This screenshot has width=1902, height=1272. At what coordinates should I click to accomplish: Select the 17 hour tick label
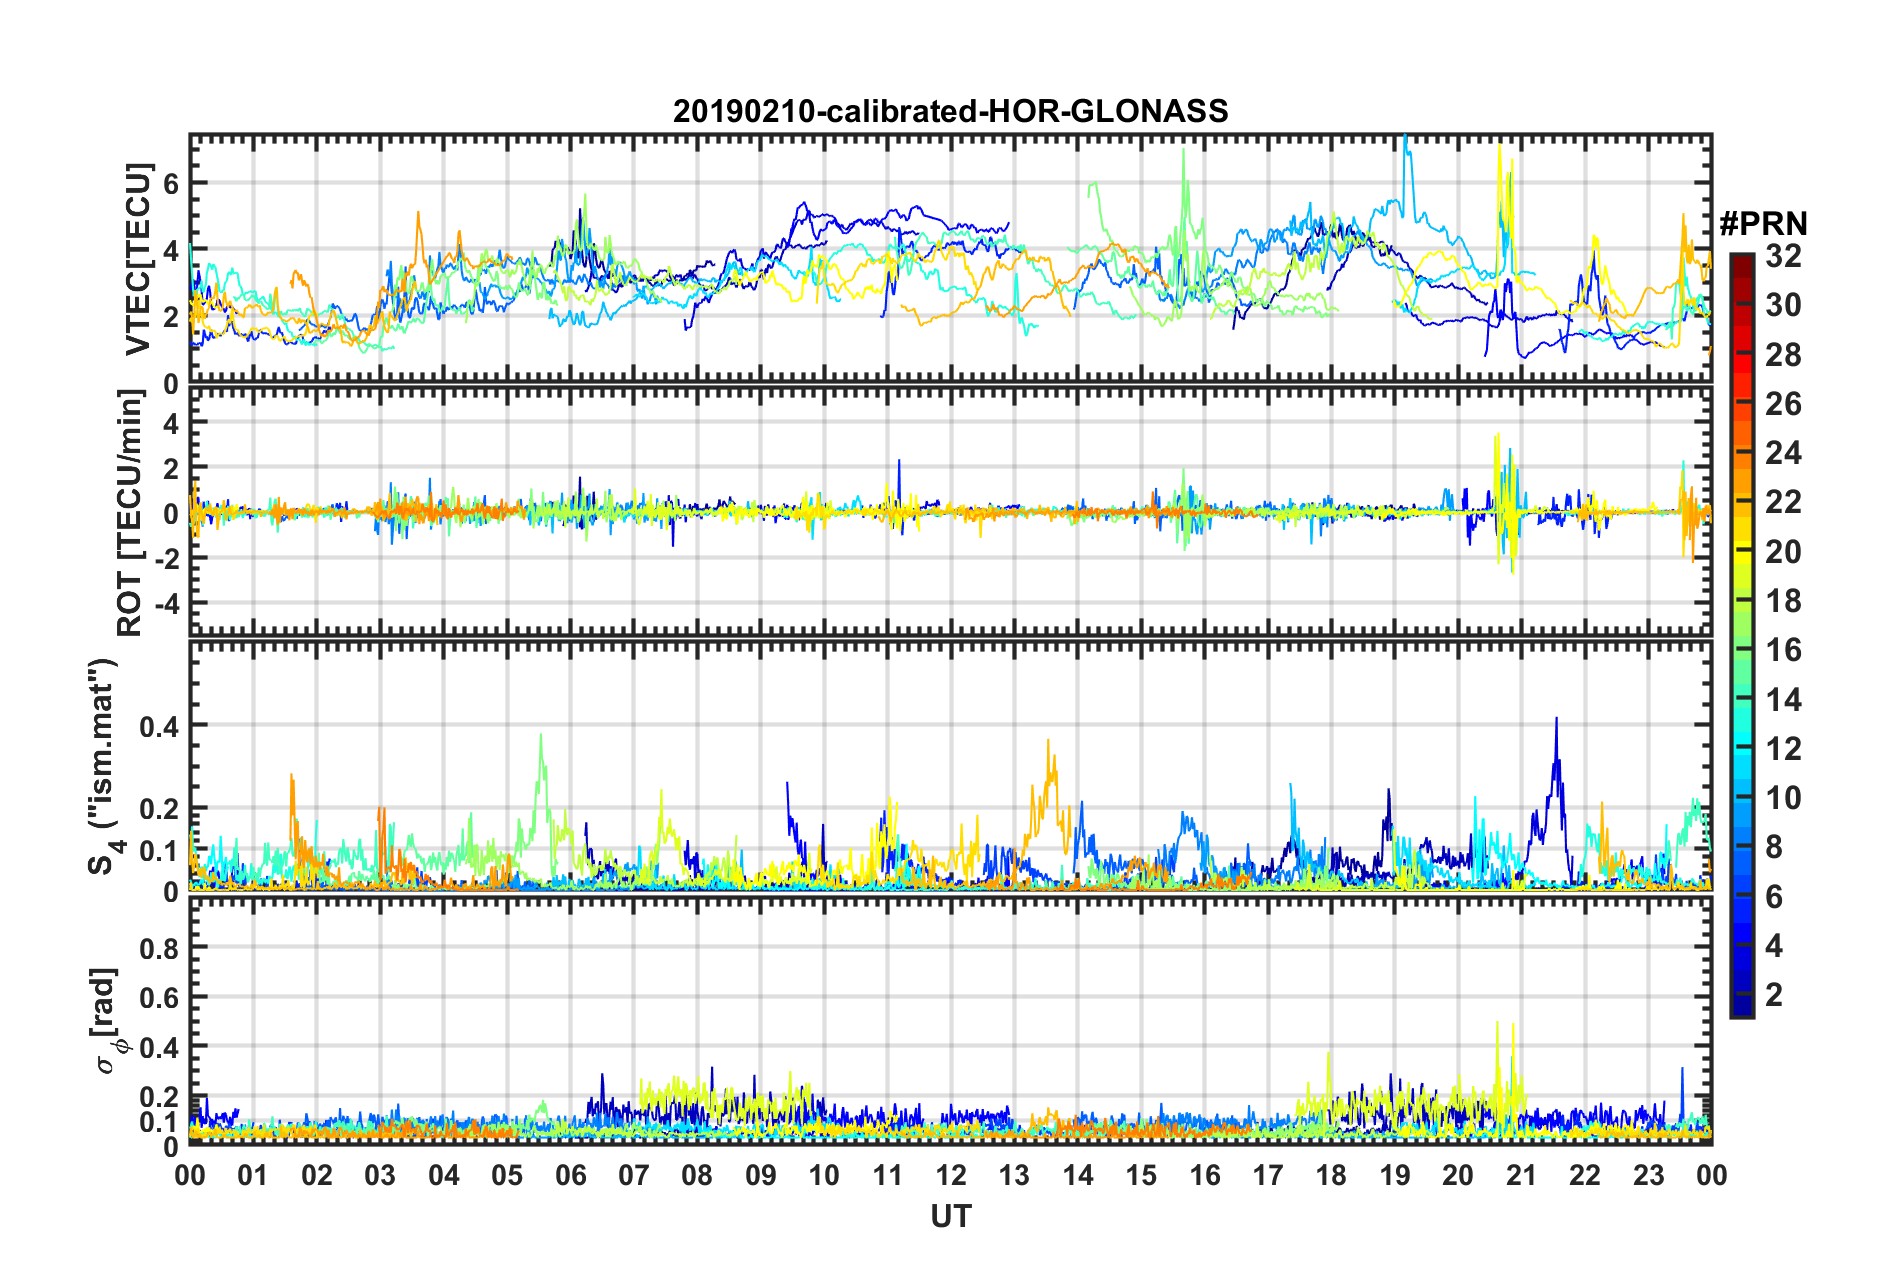click(x=1268, y=1175)
